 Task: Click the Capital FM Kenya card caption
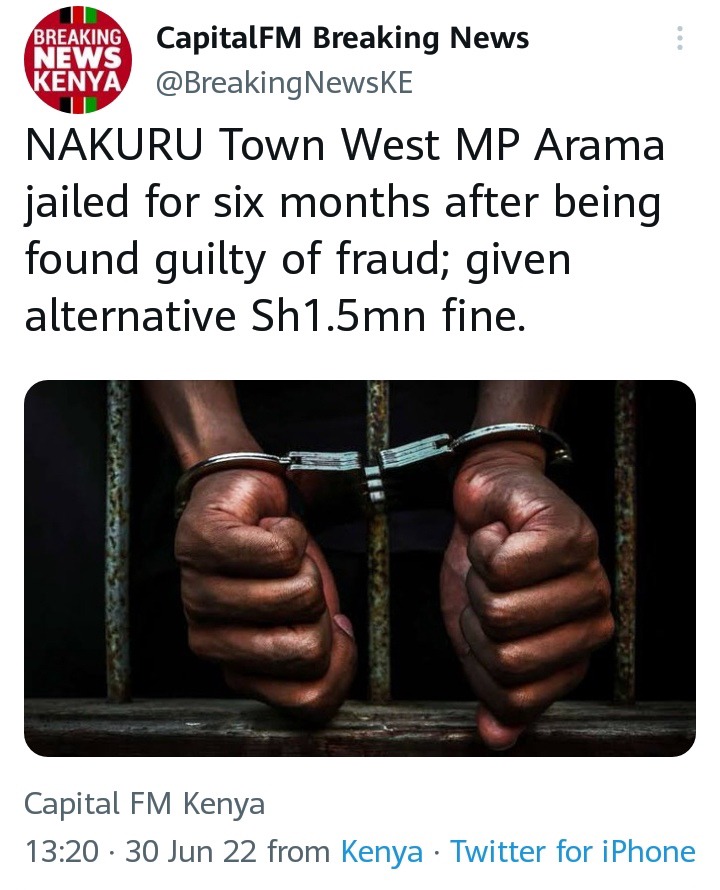144,803
